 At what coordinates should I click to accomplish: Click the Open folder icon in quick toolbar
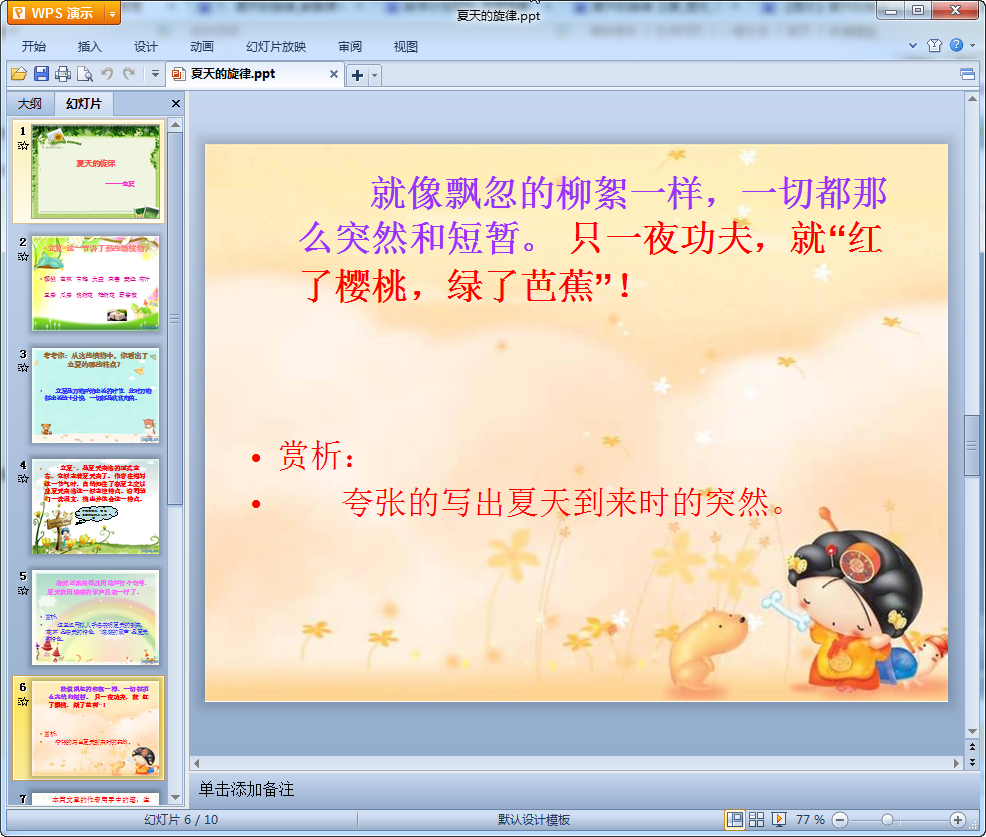coord(19,74)
